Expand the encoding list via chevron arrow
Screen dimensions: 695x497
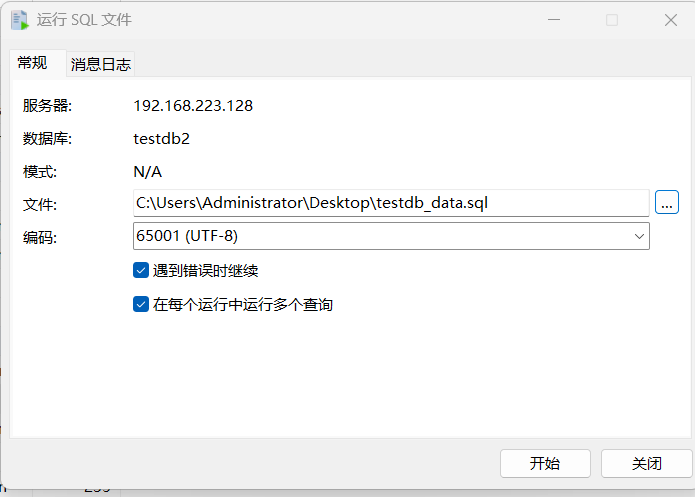point(639,236)
